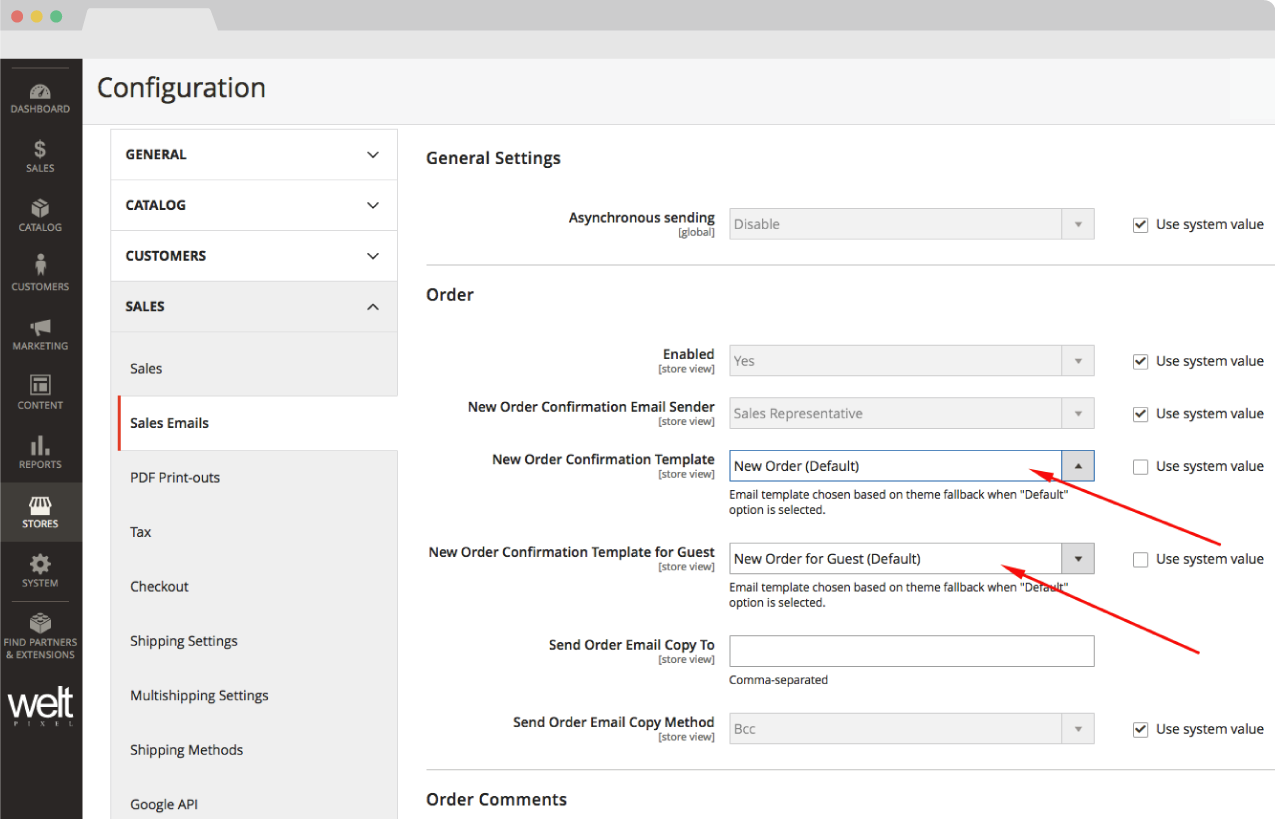The image size is (1275, 819).
Task: Open the Marketing megaphone icon
Action: (40, 328)
